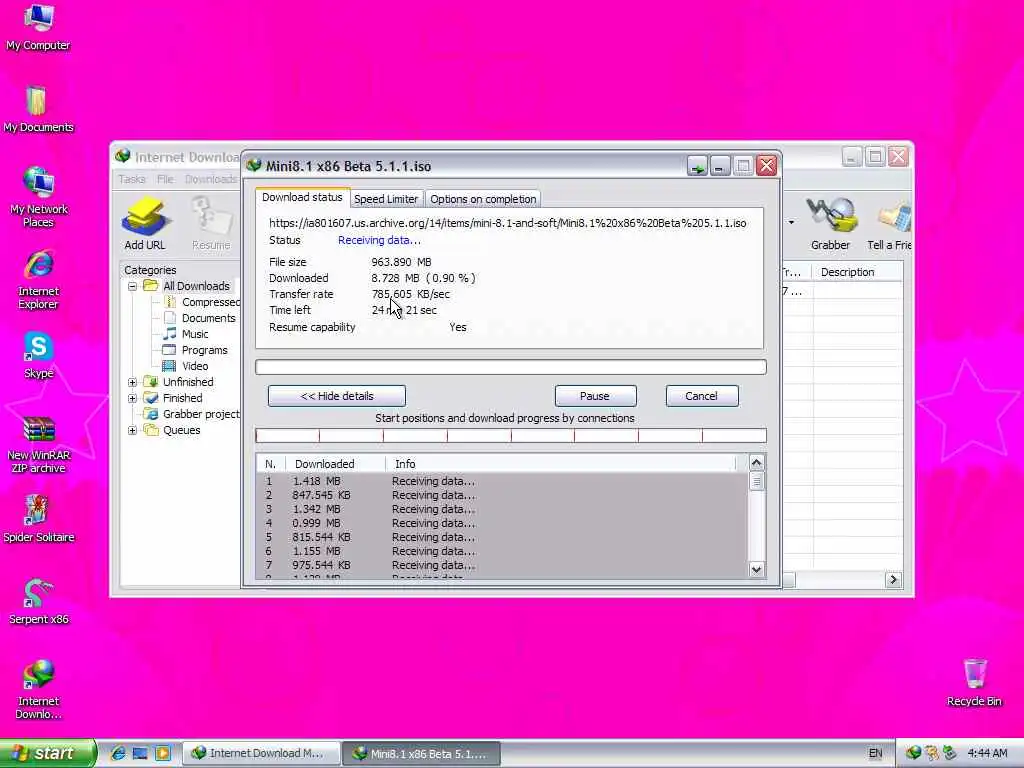Viewport: 1024px width, 768px height.
Task: Click media player quick launch icon
Action: (x=163, y=753)
